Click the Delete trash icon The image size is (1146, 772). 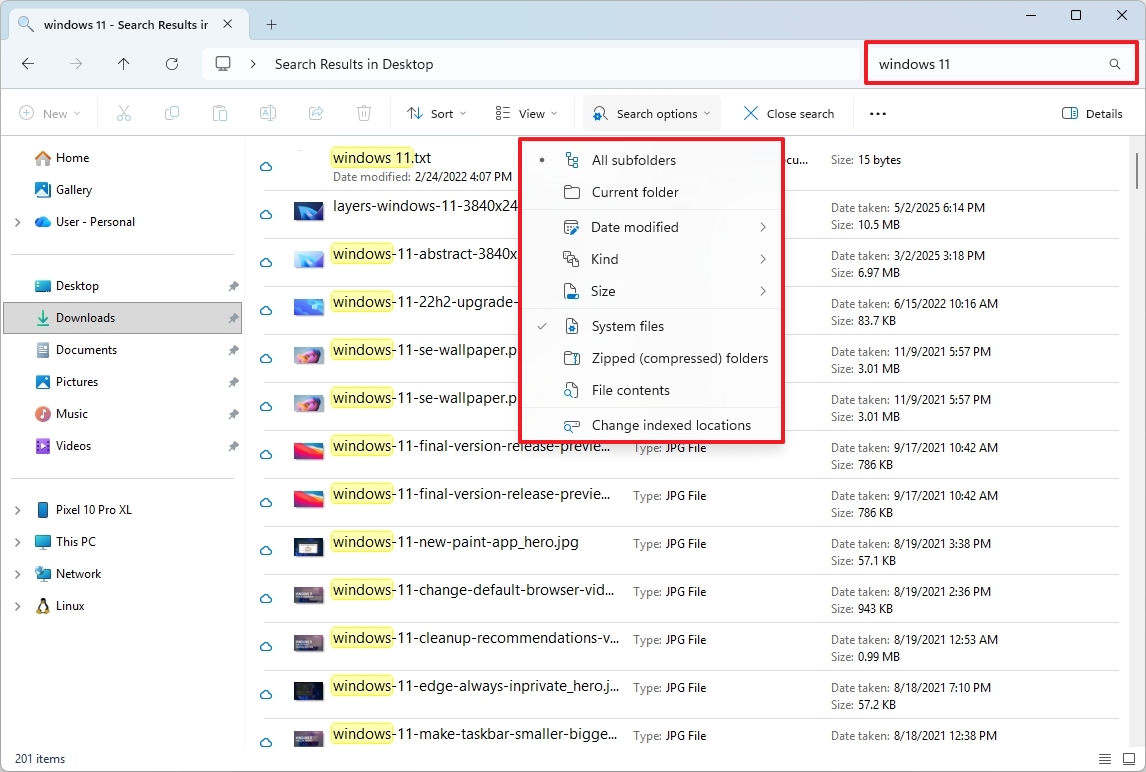click(363, 113)
